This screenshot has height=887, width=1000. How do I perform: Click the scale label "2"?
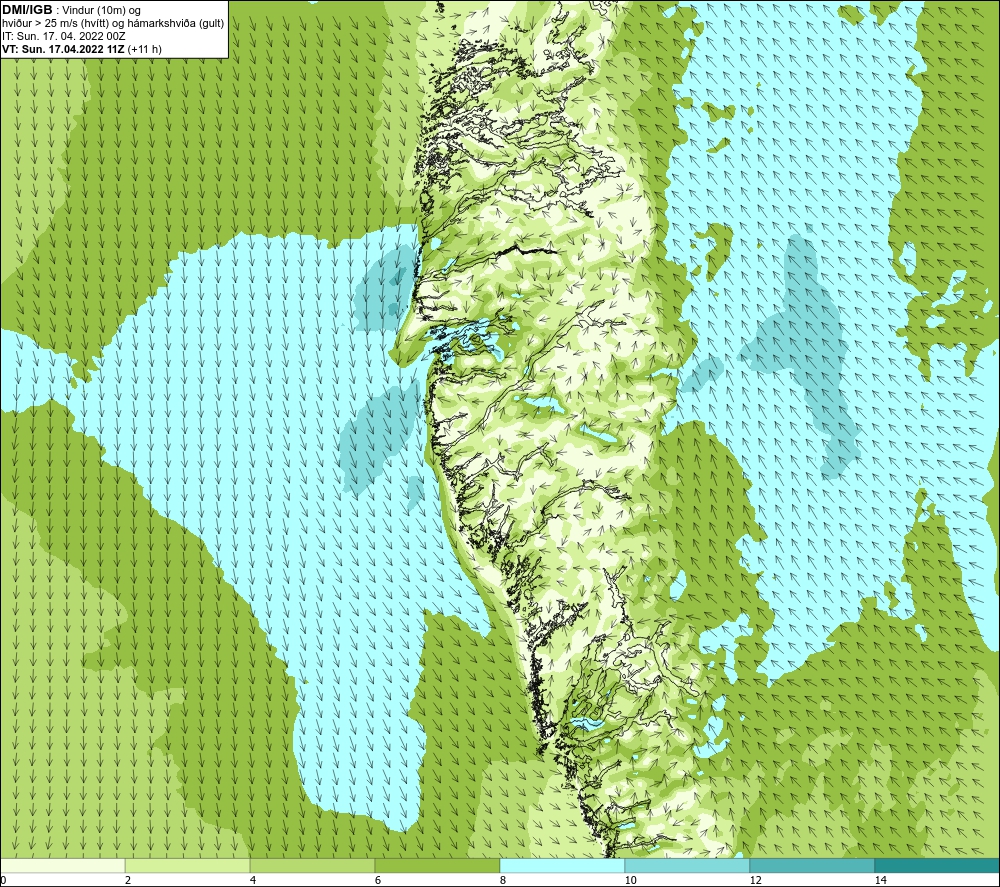[128, 881]
